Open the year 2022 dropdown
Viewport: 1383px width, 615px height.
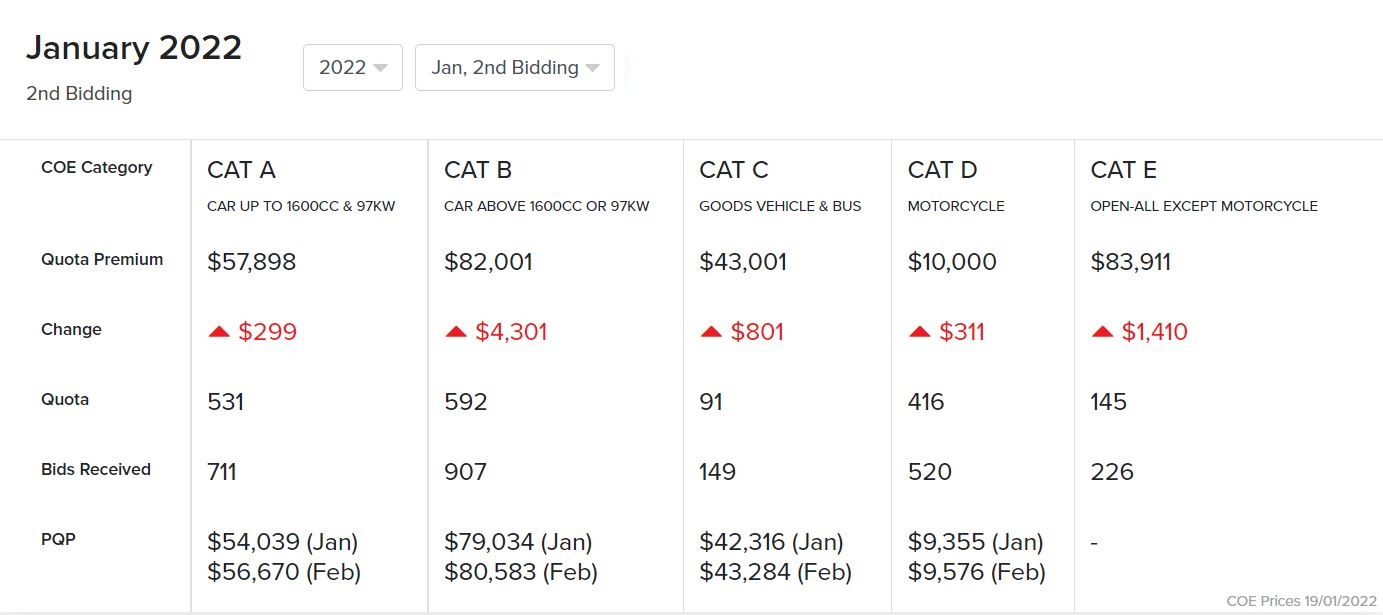point(352,67)
